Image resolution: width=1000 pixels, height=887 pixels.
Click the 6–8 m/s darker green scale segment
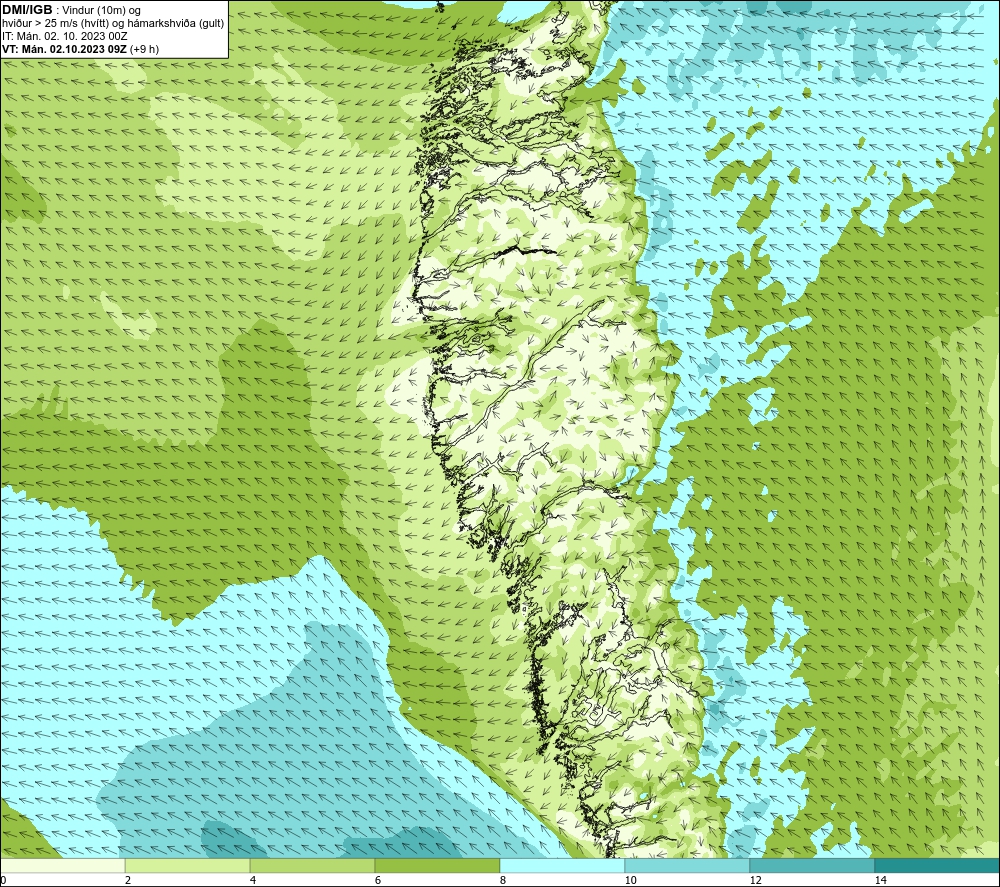pyautogui.click(x=438, y=865)
